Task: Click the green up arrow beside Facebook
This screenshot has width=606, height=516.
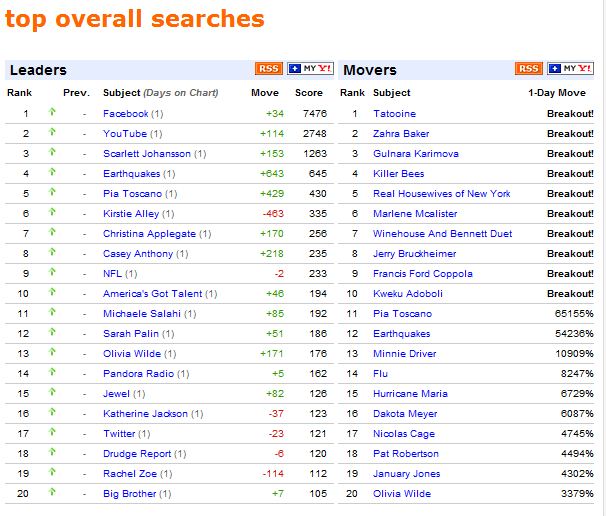Action: [52, 112]
